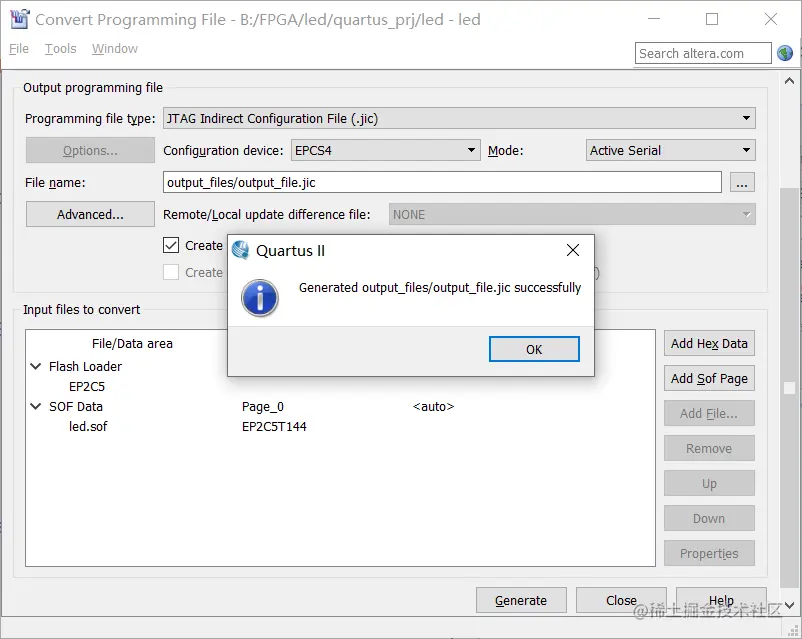This screenshot has height=639, width=802.
Task: Open the Advanced... settings
Action: tap(90, 214)
